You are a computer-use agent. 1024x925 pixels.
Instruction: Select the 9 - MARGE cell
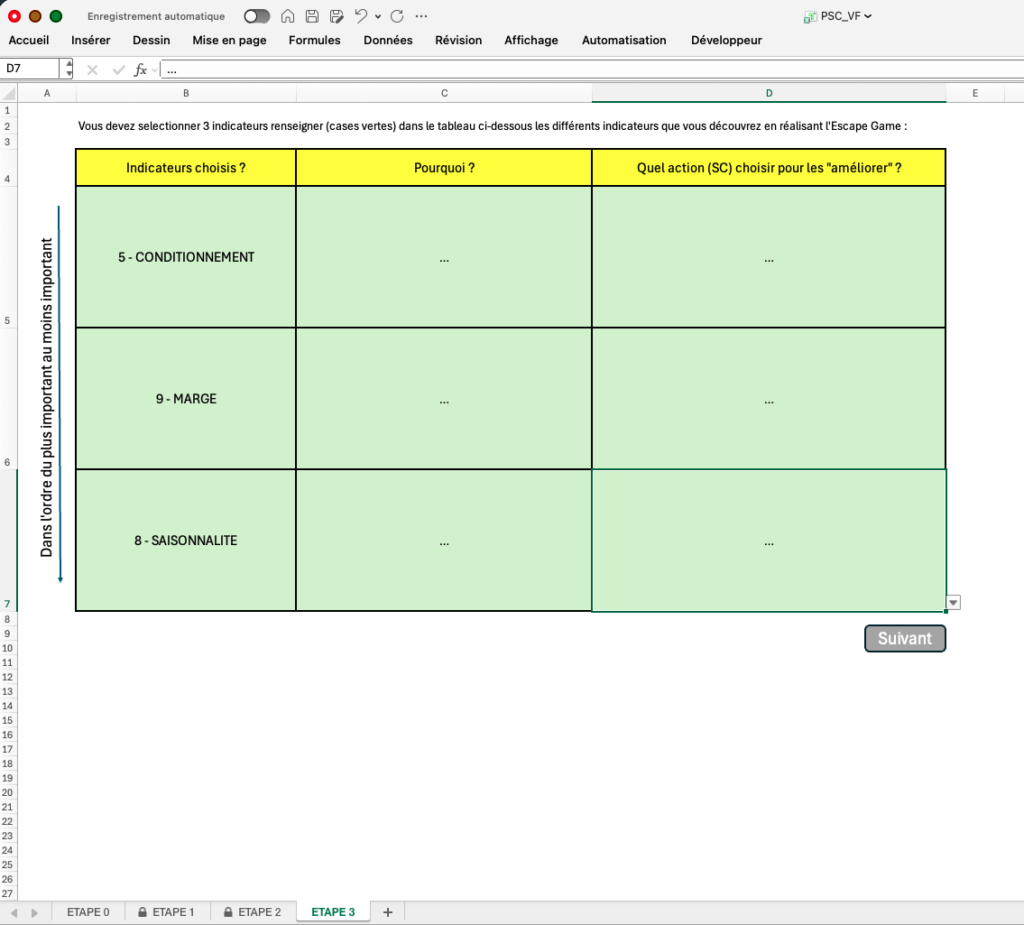tap(185, 398)
